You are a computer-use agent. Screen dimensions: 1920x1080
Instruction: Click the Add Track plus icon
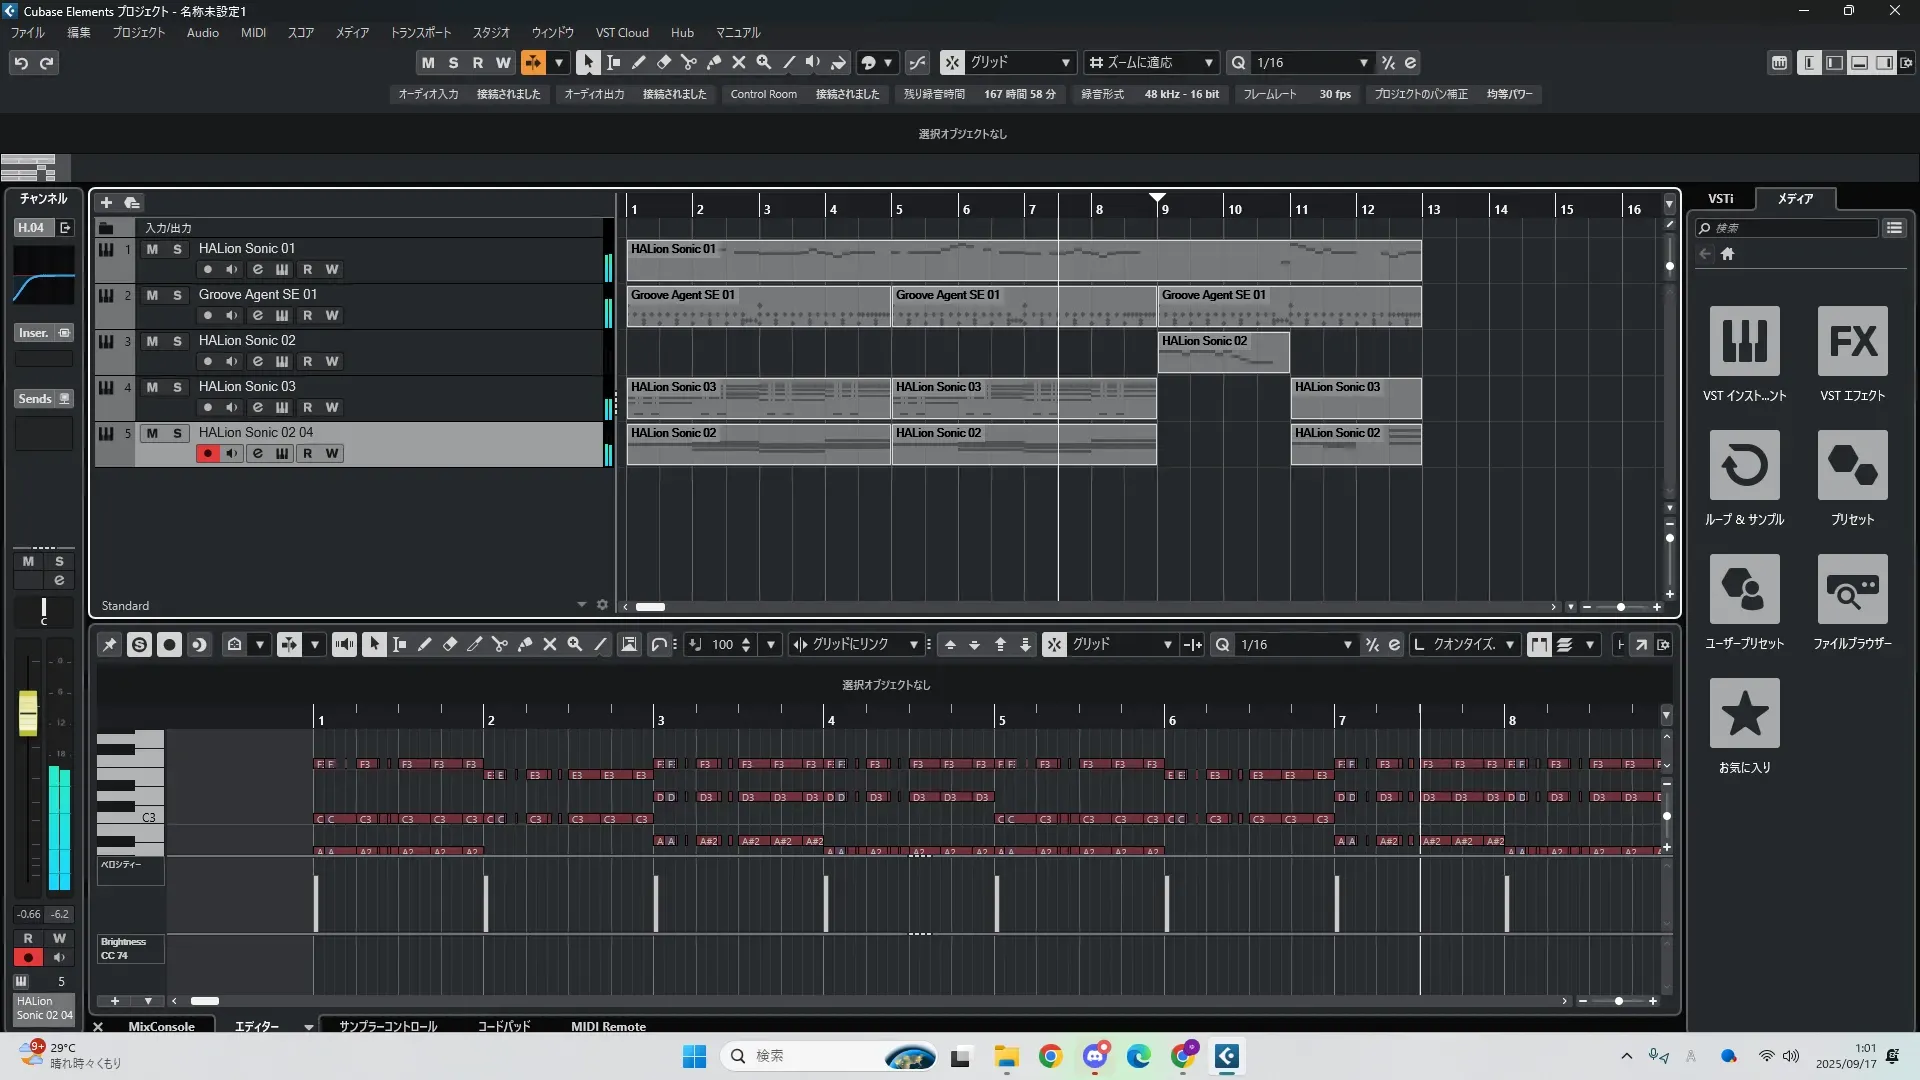(x=106, y=202)
